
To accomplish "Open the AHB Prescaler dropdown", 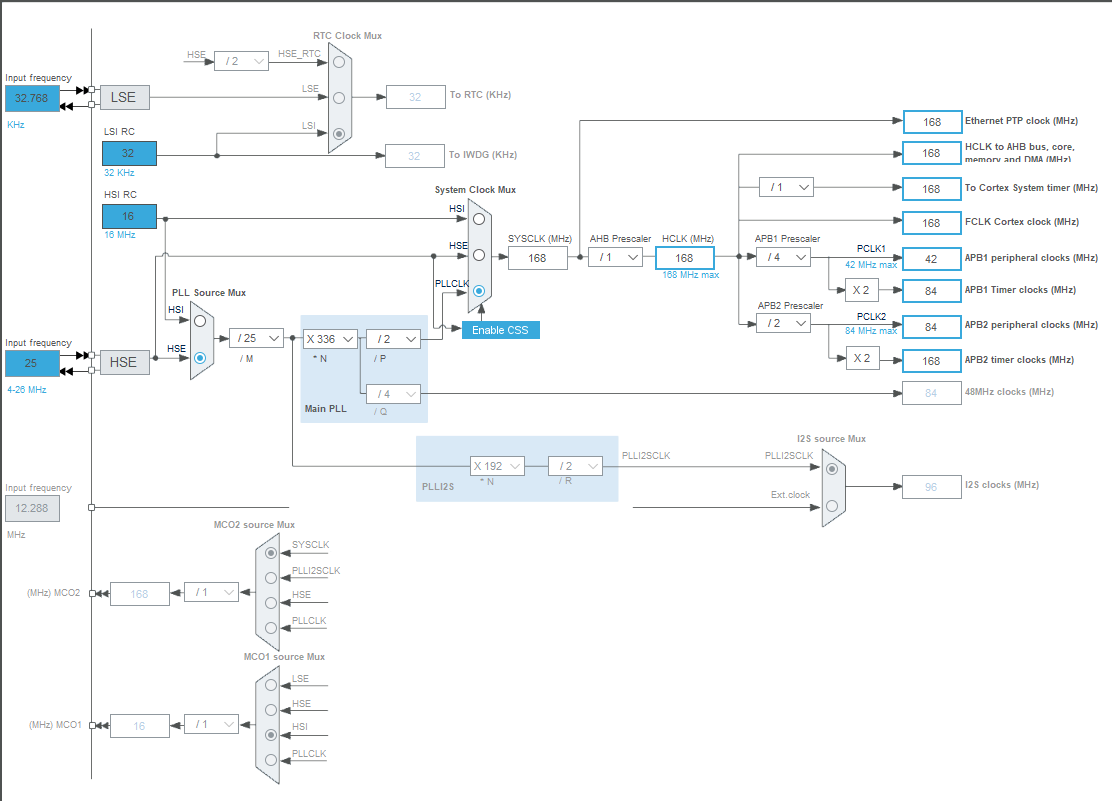I will point(617,257).
